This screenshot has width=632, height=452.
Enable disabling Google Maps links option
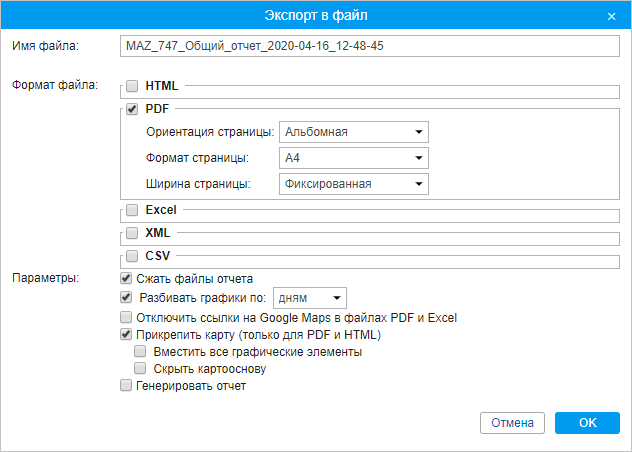tap(126, 317)
